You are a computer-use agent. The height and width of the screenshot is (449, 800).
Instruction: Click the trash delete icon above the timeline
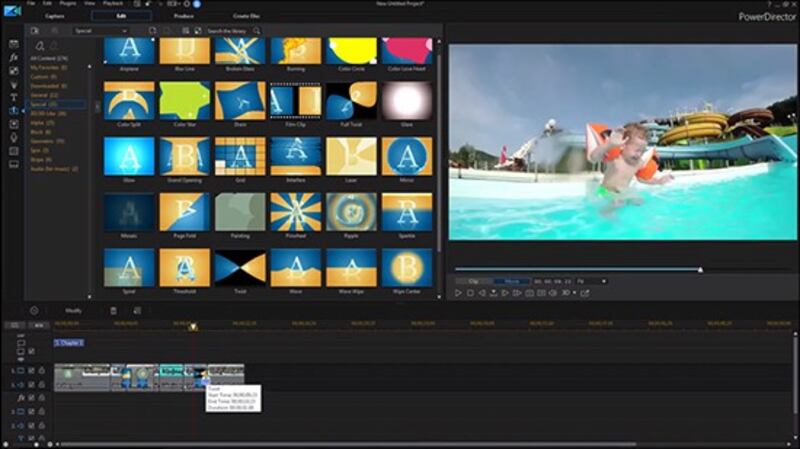(113, 311)
